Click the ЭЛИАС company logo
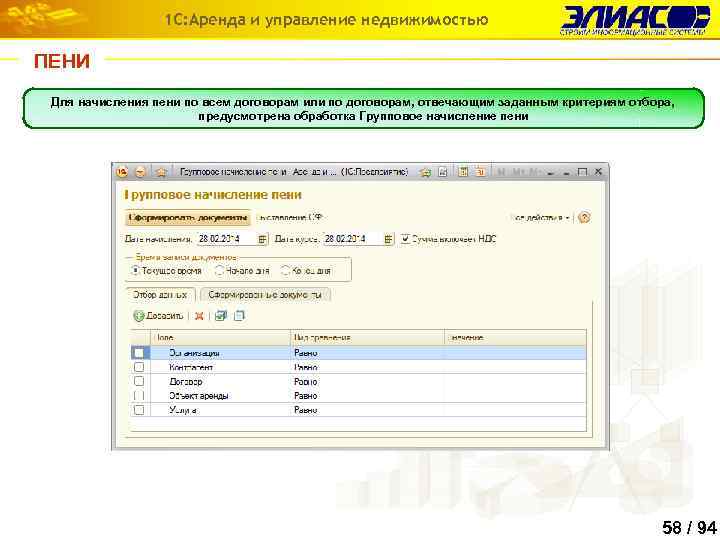The image size is (720, 540). click(636, 20)
